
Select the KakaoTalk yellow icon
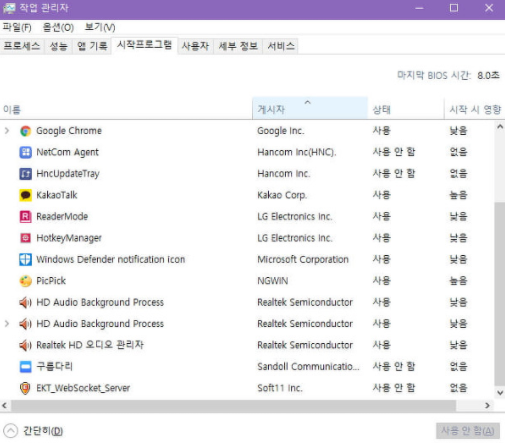pos(26,195)
